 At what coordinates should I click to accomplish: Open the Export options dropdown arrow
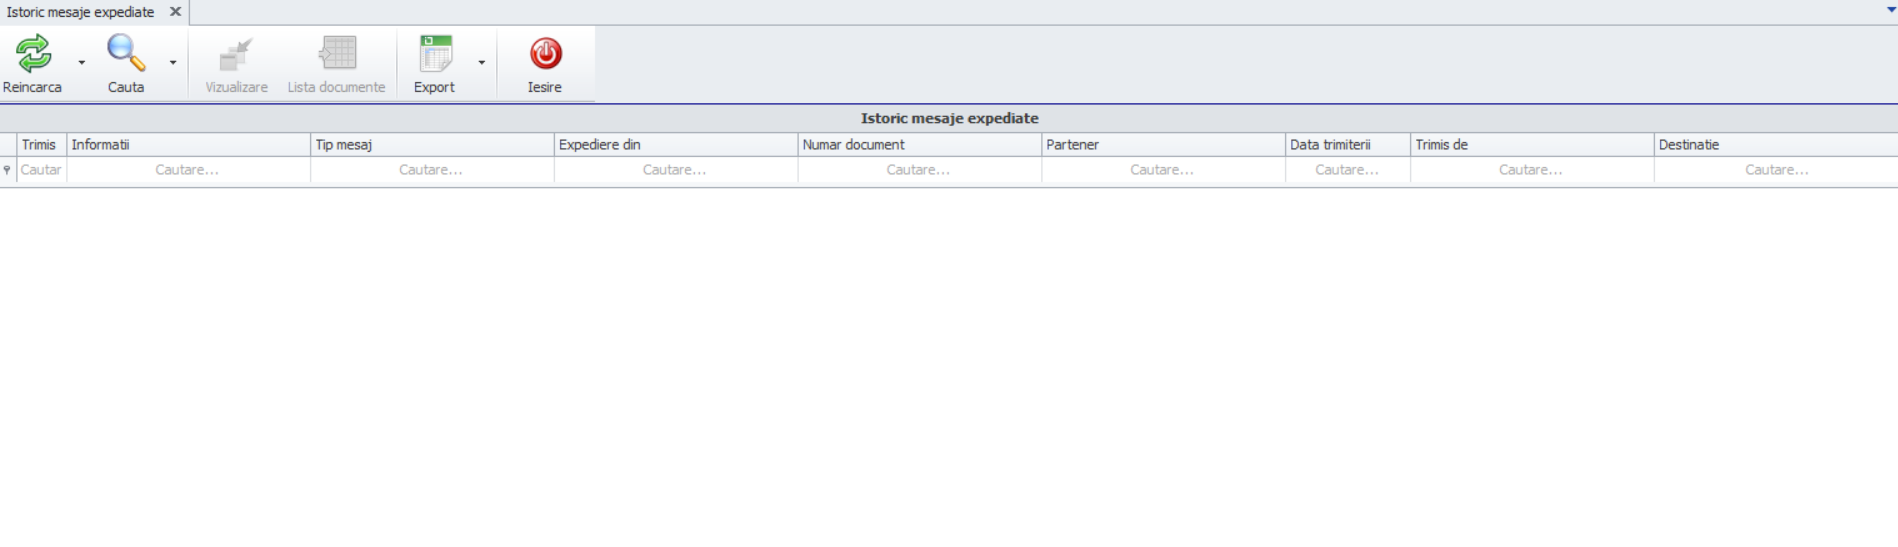(482, 63)
